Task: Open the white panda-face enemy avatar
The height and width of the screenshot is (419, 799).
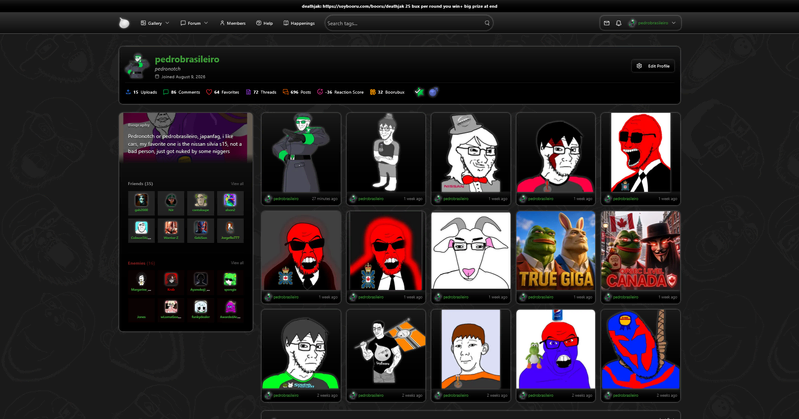Action: click(201, 307)
